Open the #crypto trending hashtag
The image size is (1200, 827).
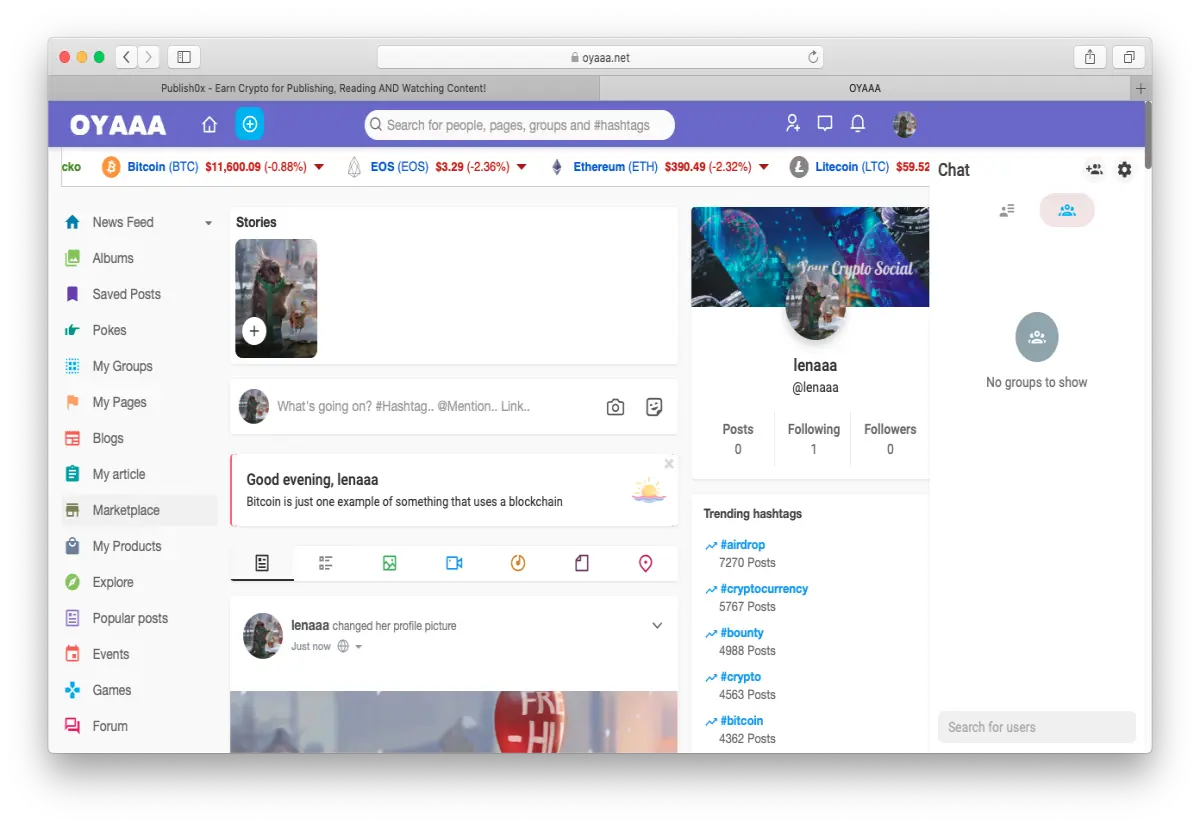click(740, 677)
